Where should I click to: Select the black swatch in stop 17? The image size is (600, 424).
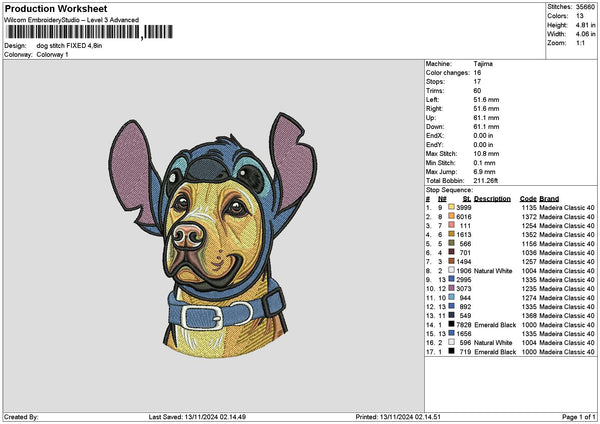pos(451,351)
